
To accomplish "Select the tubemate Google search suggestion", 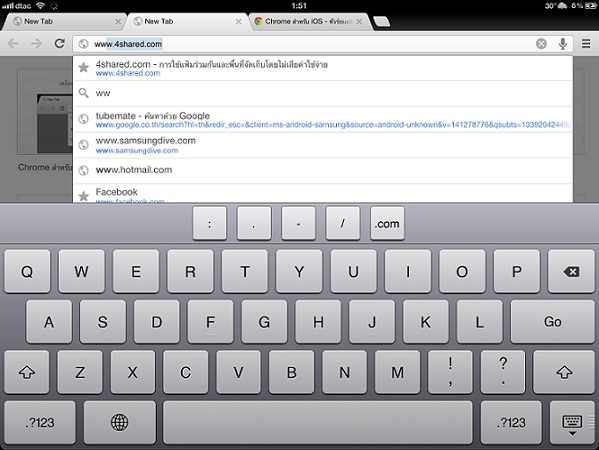I will 323,119.
